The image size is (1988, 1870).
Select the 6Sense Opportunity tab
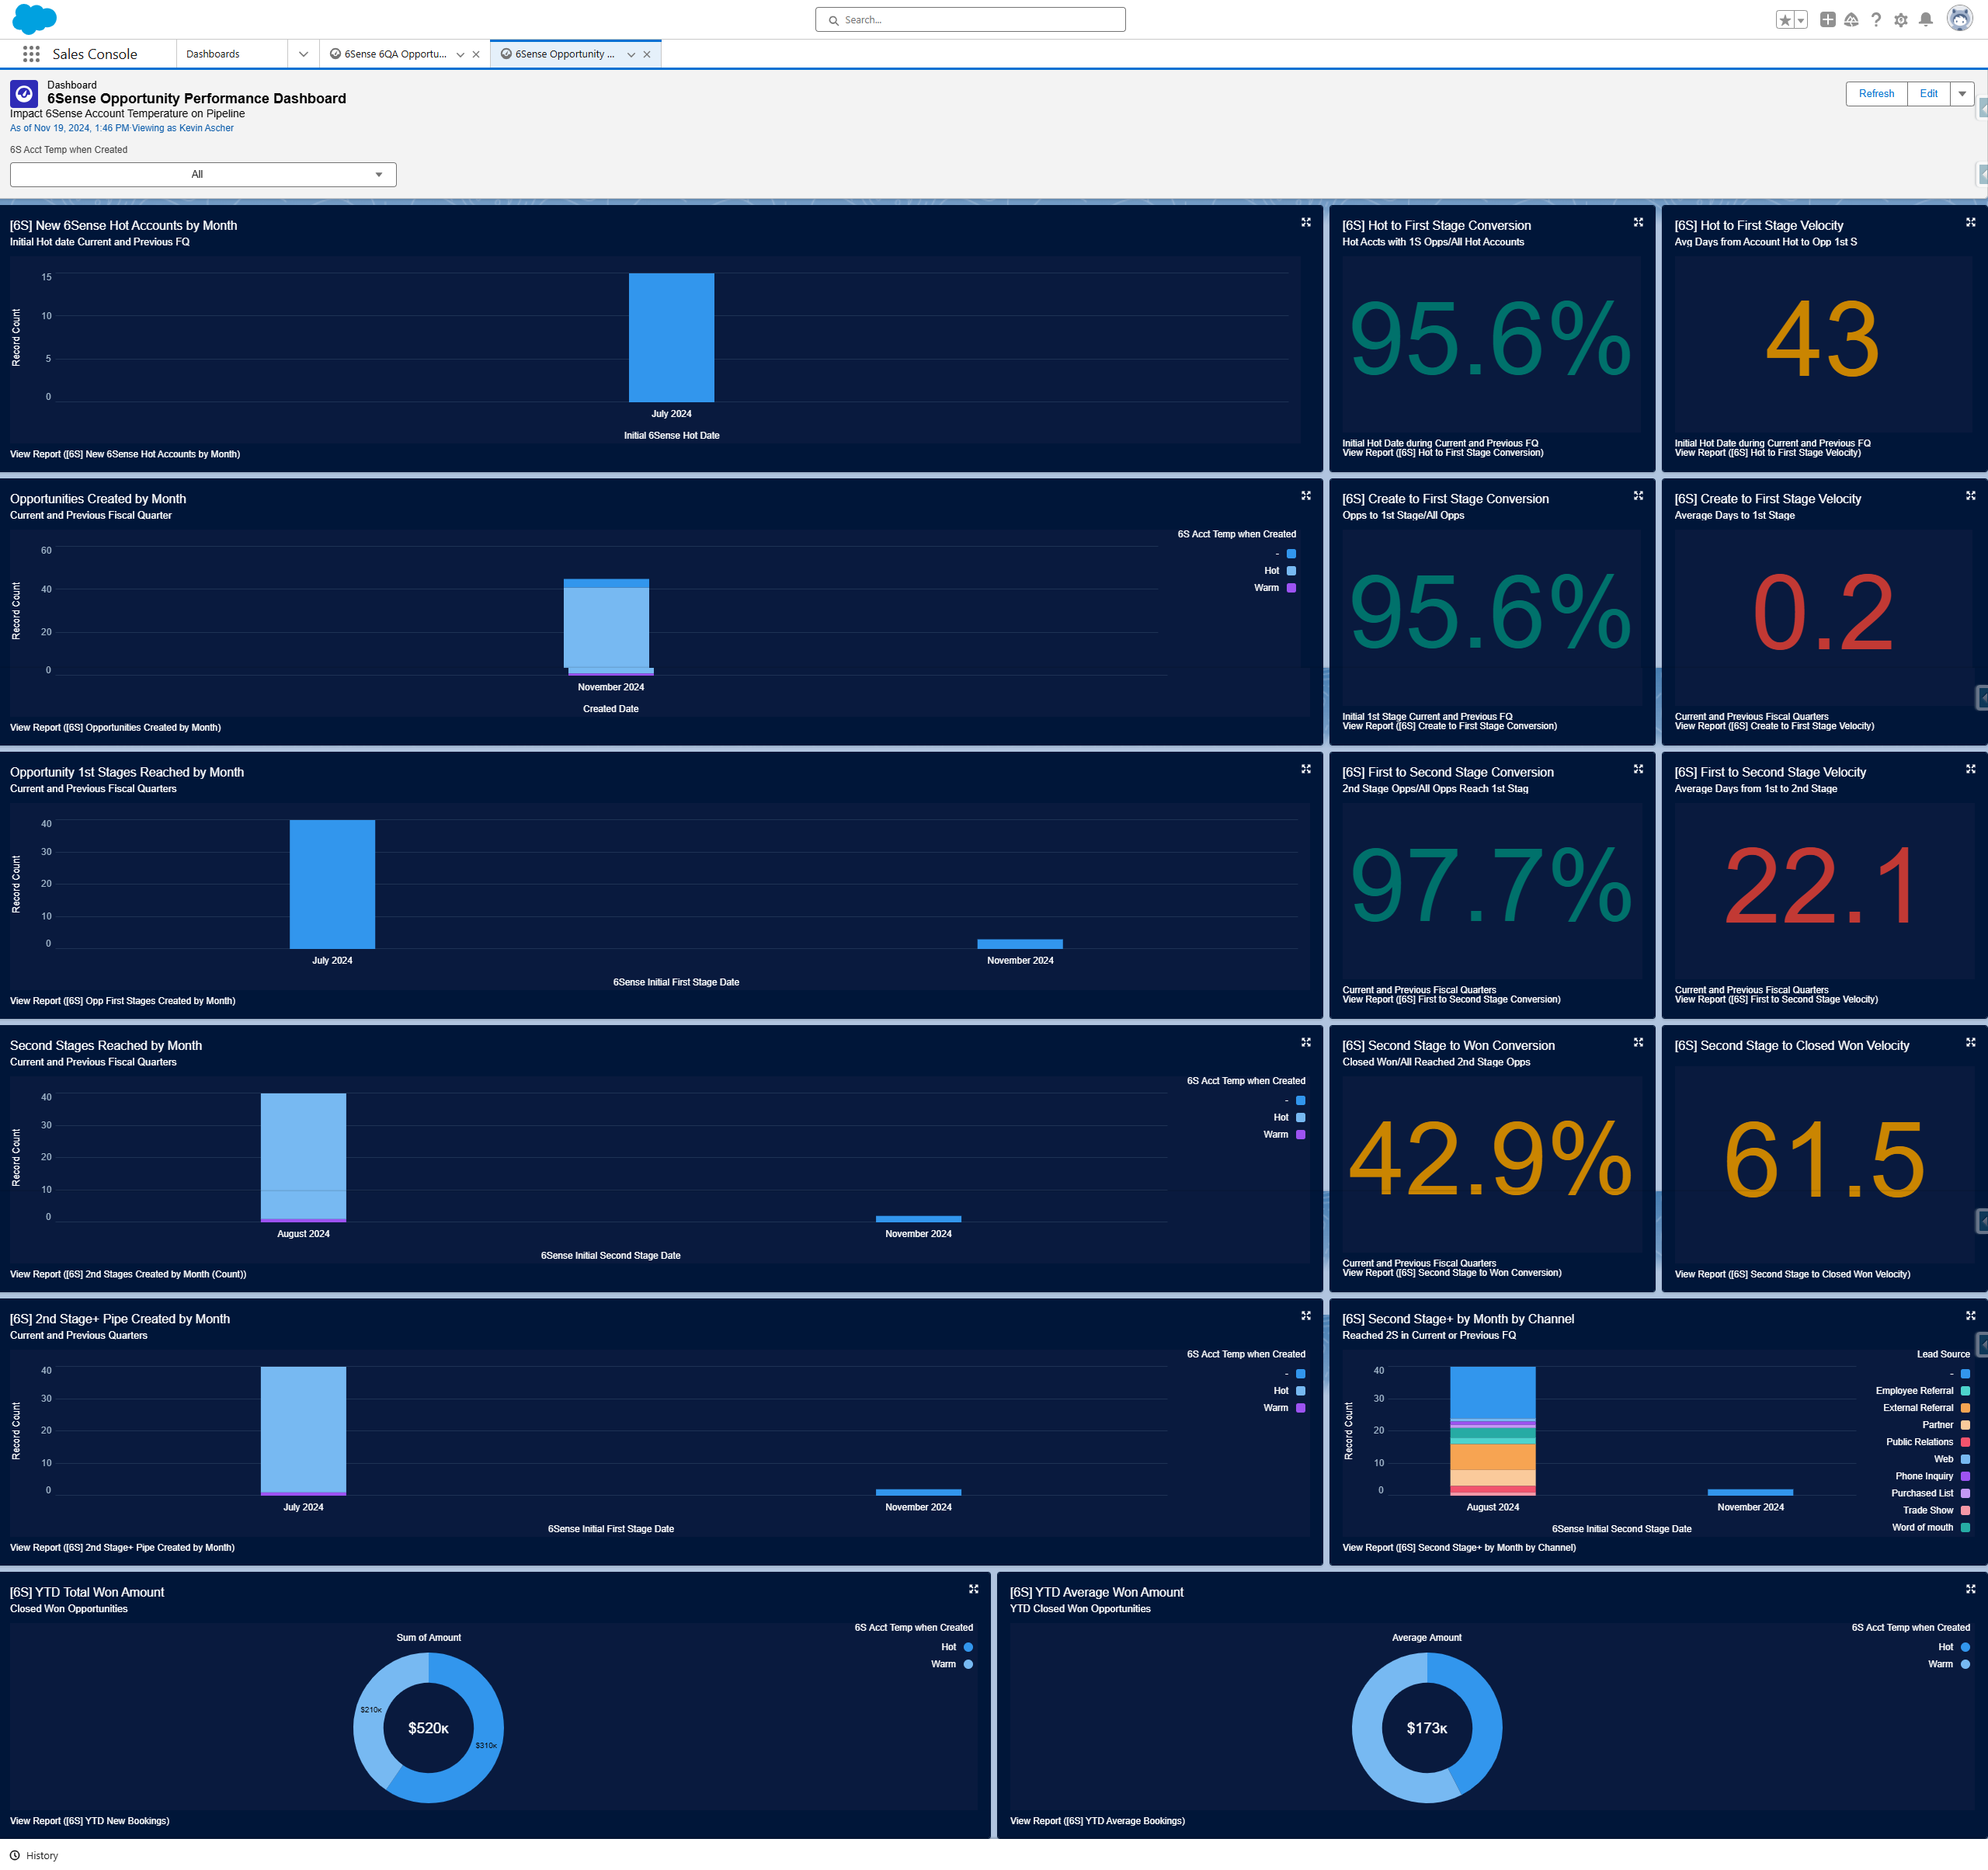pos(559,55)
